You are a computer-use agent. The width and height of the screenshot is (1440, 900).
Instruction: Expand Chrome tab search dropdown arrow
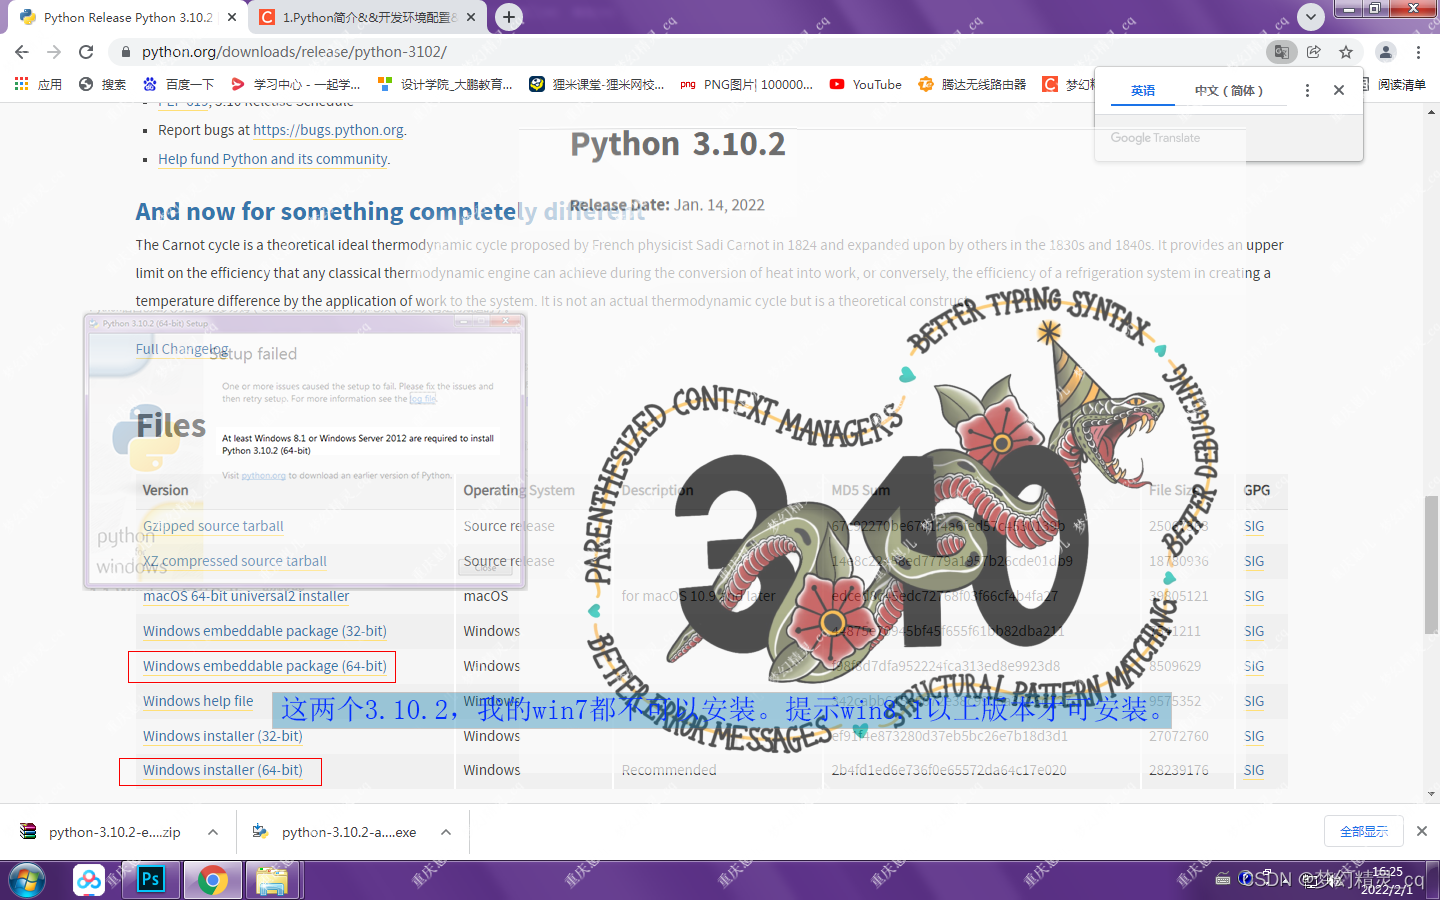click(x=1310, y=16)
